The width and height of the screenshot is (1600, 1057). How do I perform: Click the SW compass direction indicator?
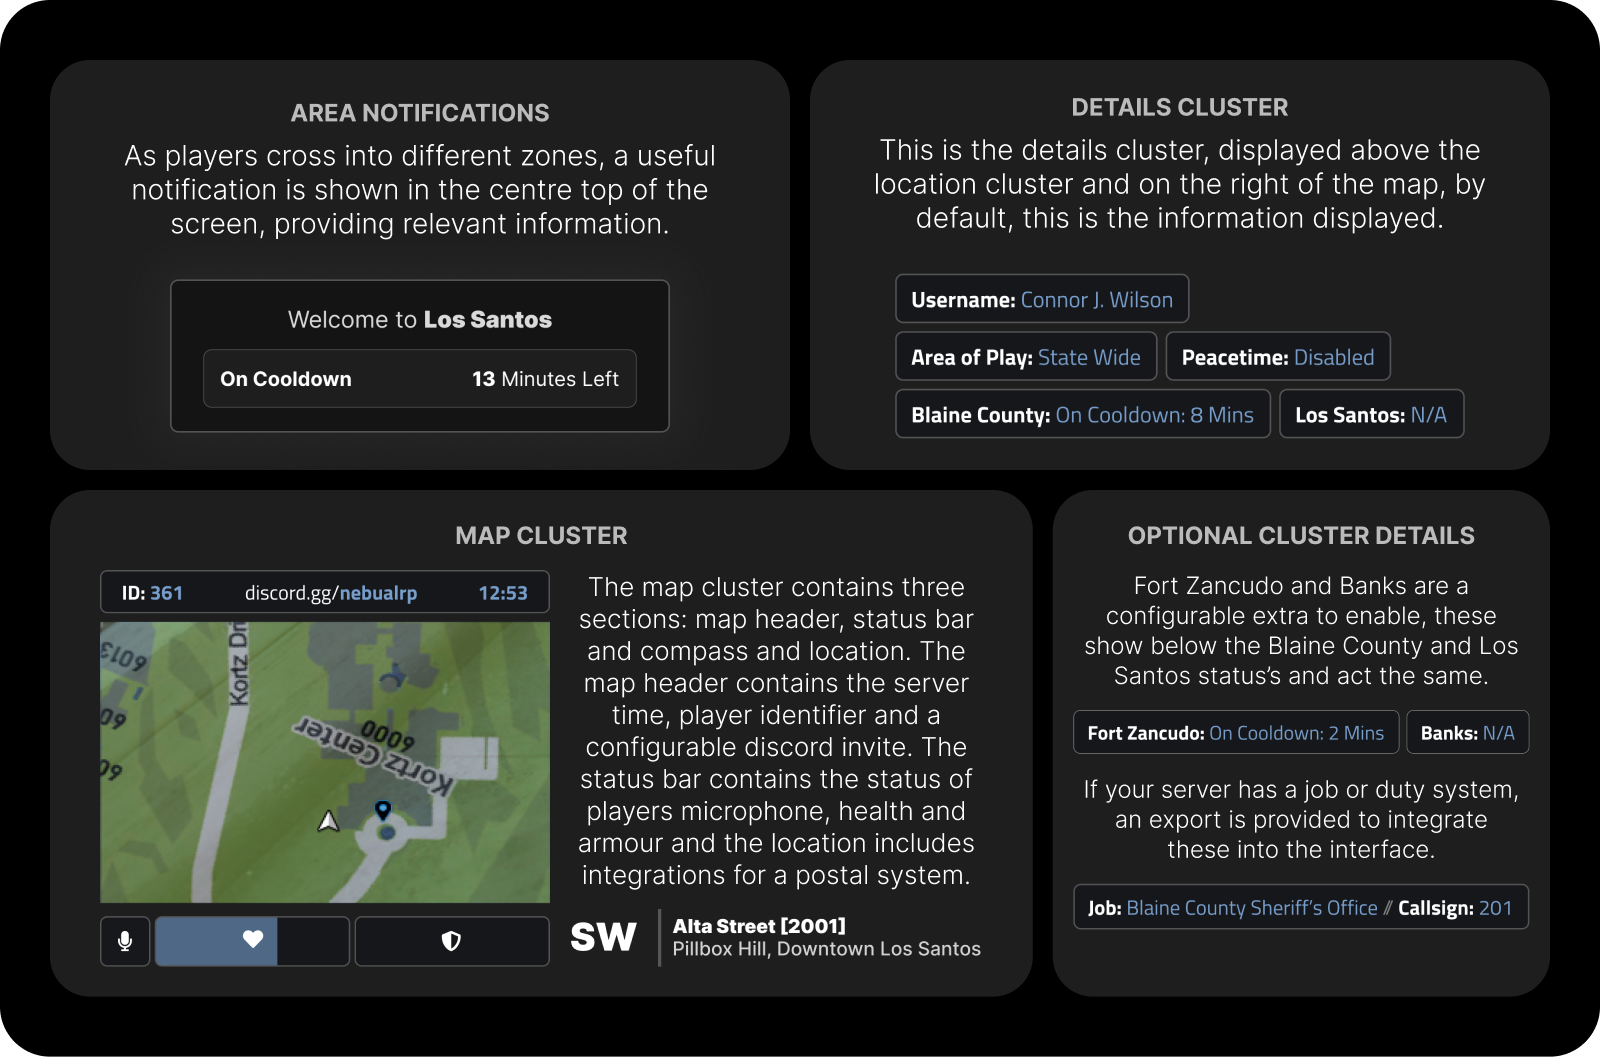point(603,937)
